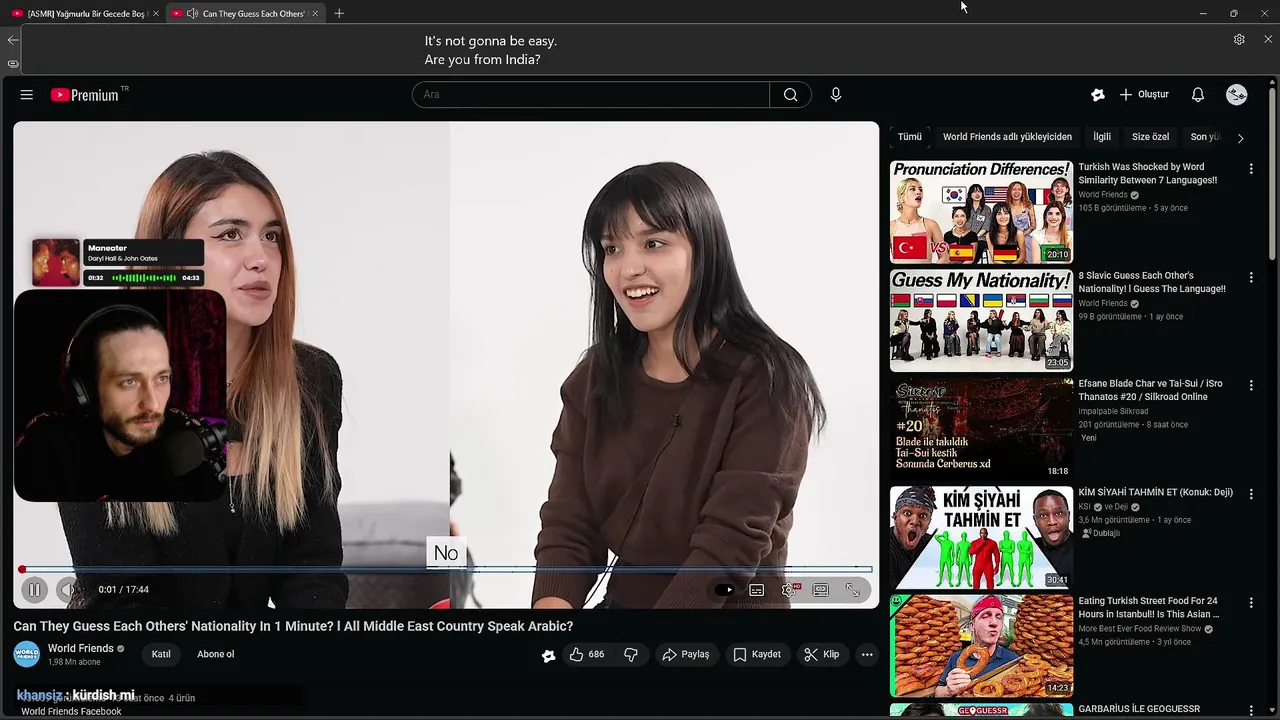Click the Ara search input field
Image resolution: width=1280 pixels, height=720 pixels.
click(591, 95)
